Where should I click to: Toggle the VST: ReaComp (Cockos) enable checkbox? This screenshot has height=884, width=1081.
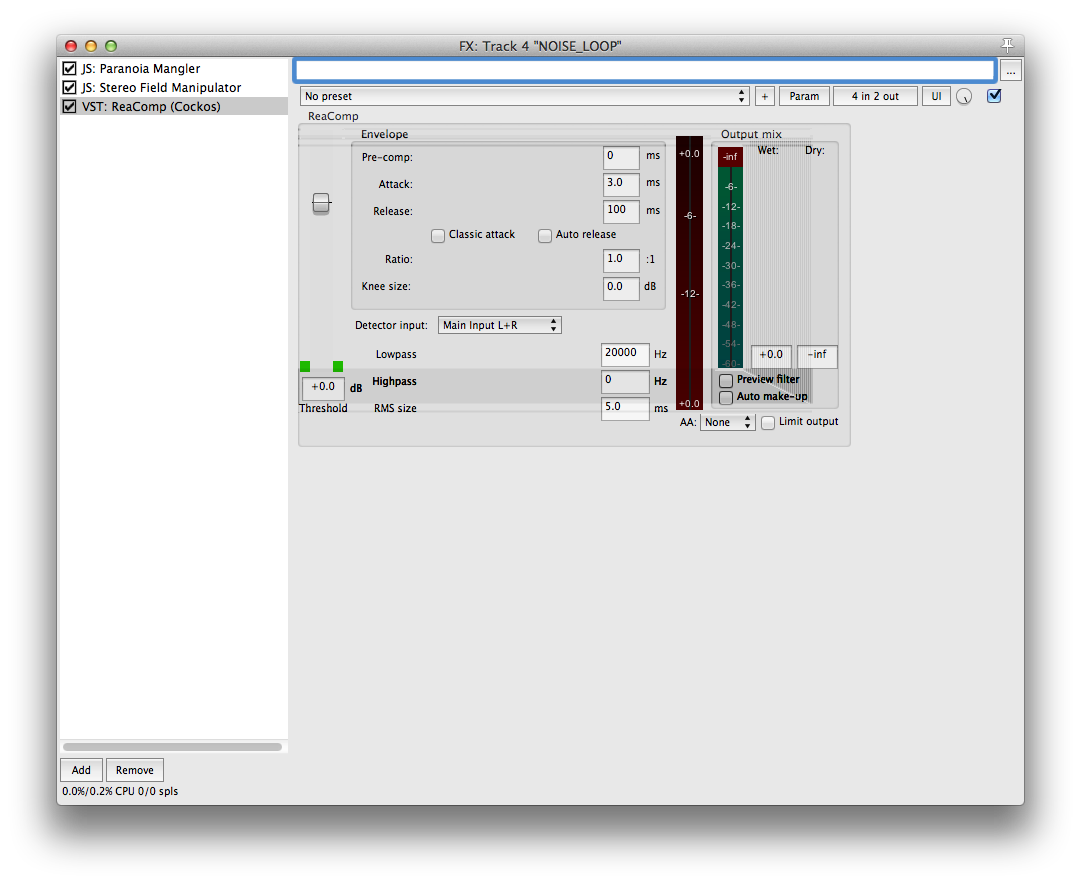tap(69, 106)
